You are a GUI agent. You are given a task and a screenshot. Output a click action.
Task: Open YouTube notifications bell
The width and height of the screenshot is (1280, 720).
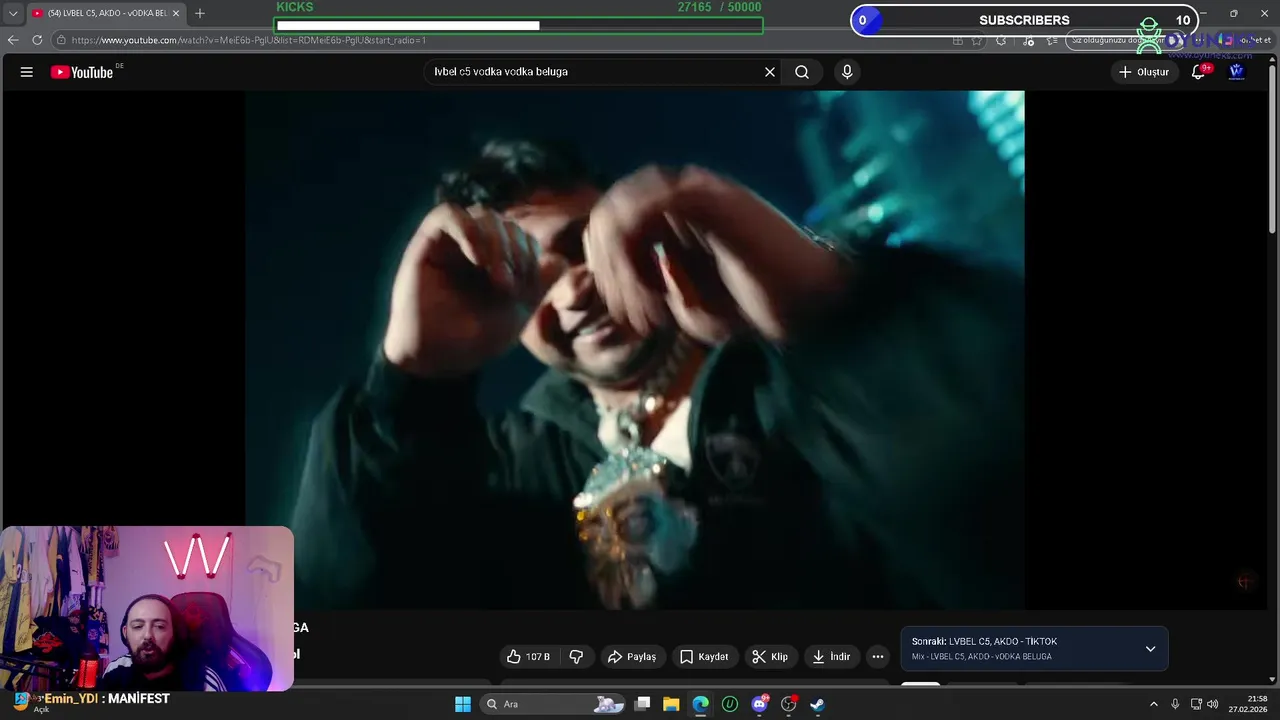[x=1198, y=72]
